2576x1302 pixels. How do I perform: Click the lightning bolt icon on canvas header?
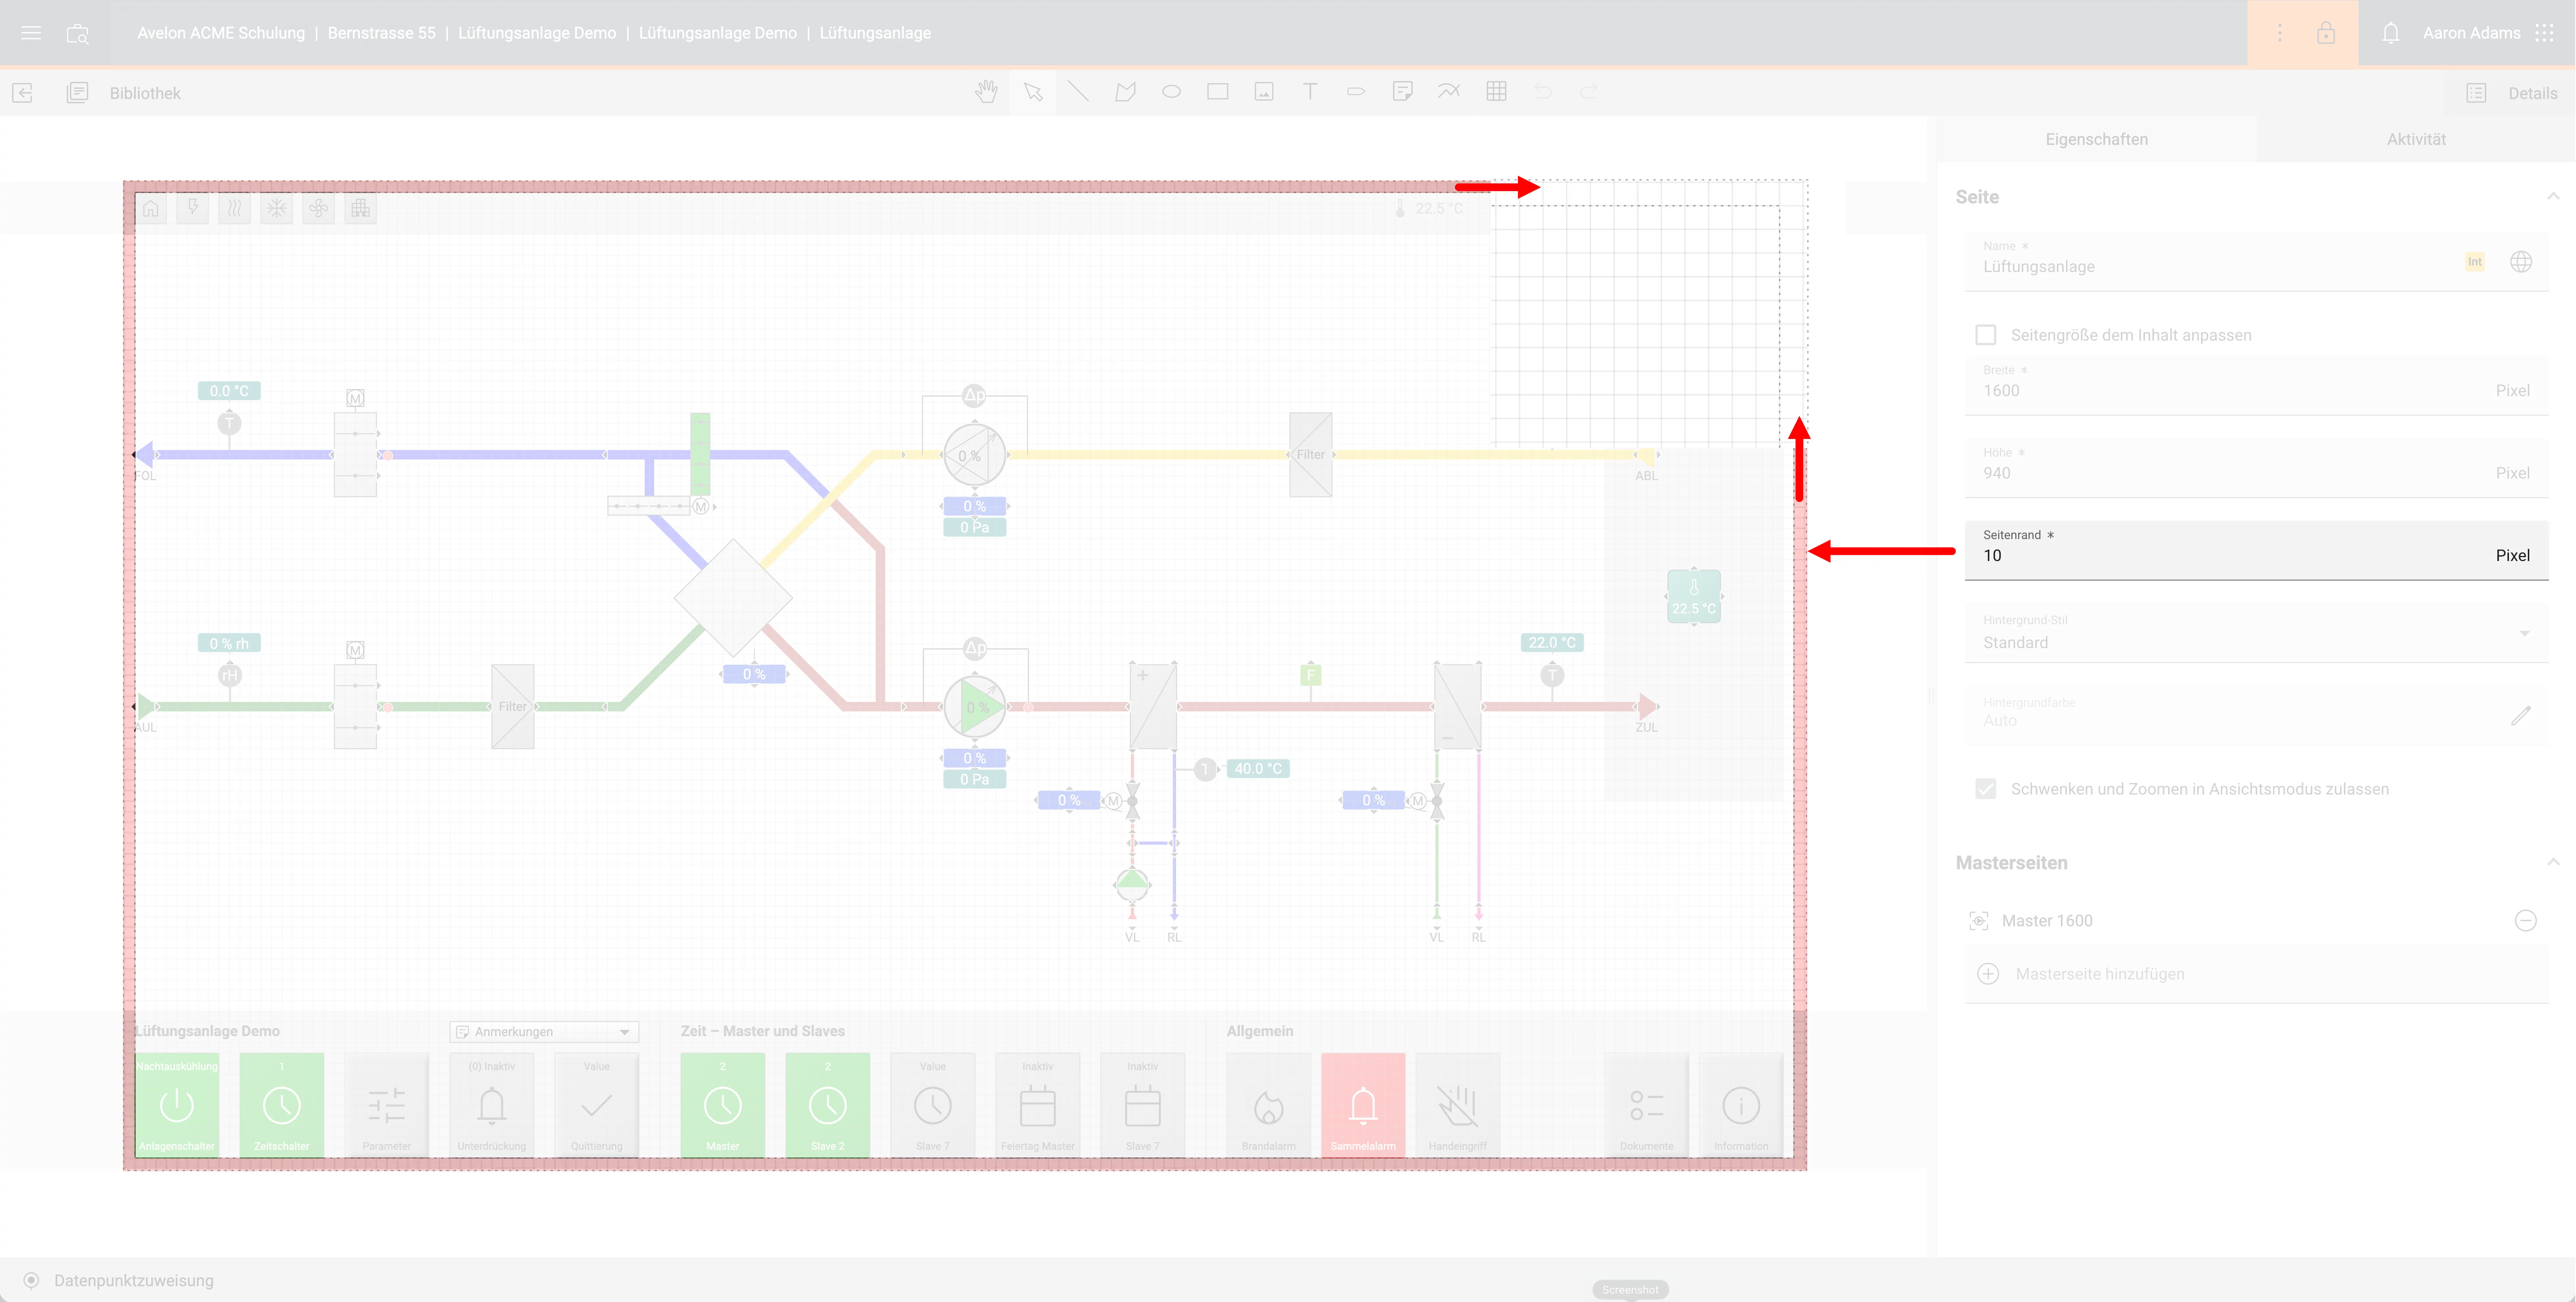(193, 208)
